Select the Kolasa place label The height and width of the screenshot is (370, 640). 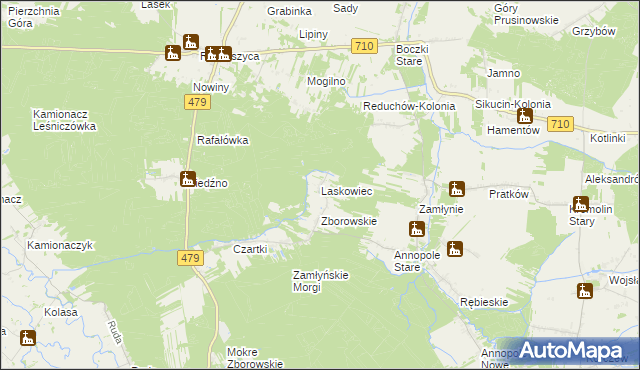point(61,312)
